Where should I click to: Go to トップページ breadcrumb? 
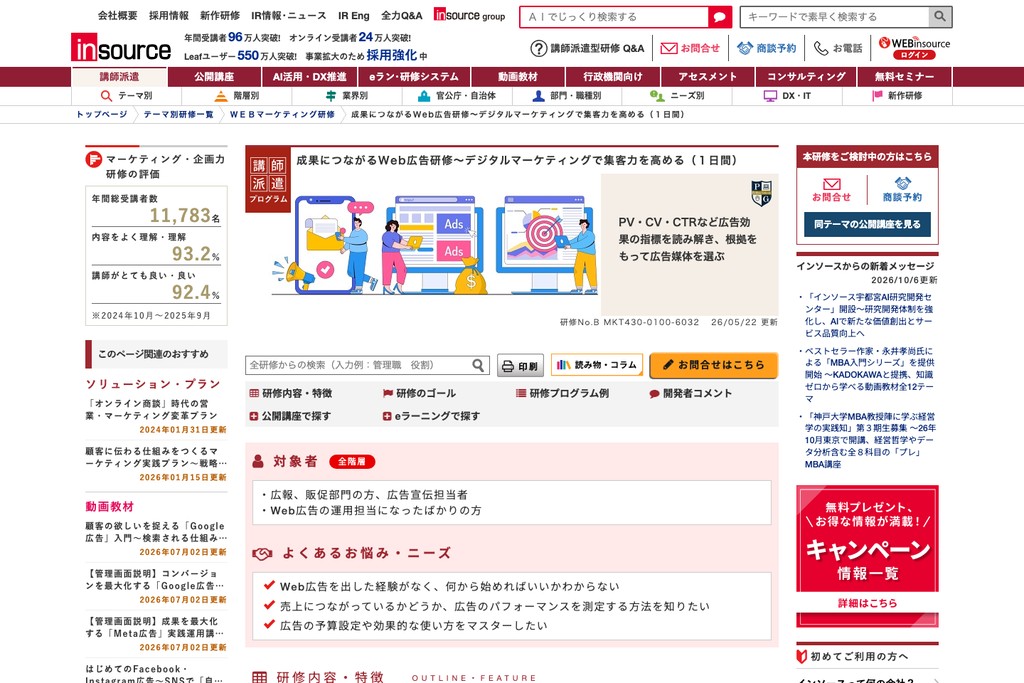click(x=102, y=114)
